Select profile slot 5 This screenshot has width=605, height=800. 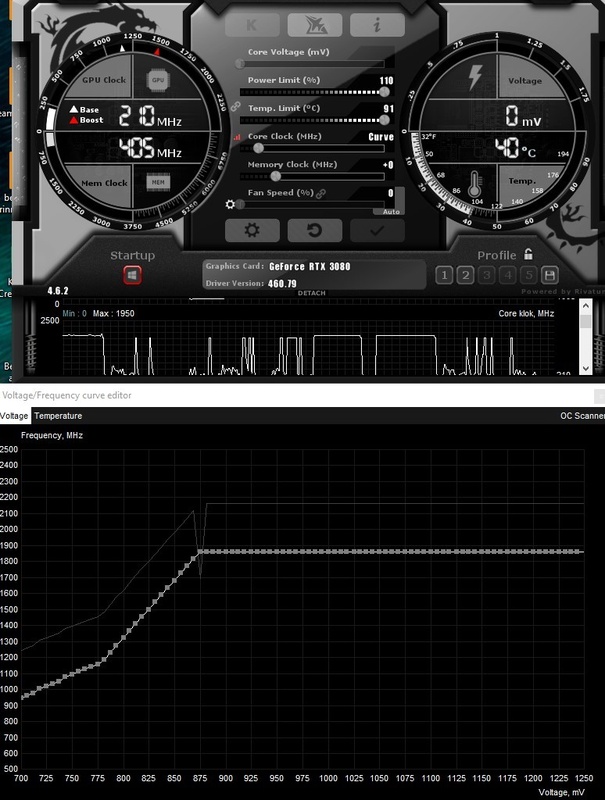(529, 276)
